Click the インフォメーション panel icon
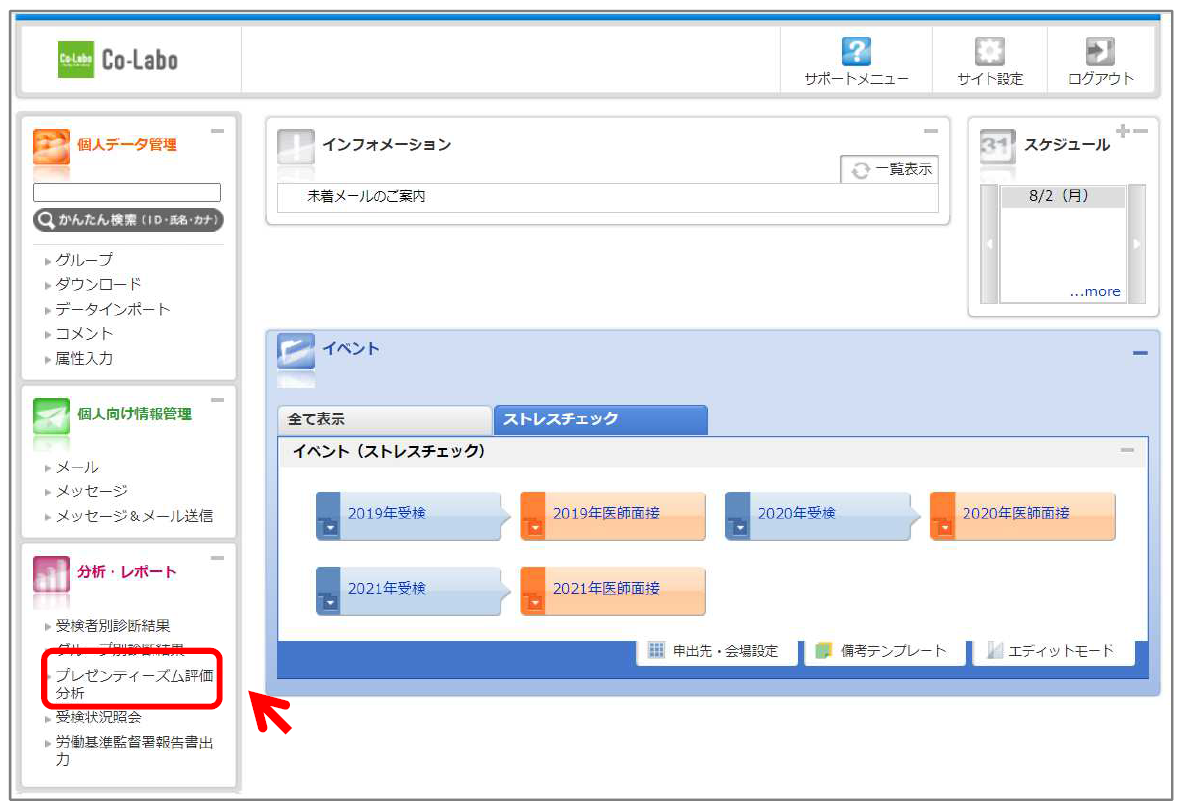Screen dimensions: 1181x808 [295, 146]
